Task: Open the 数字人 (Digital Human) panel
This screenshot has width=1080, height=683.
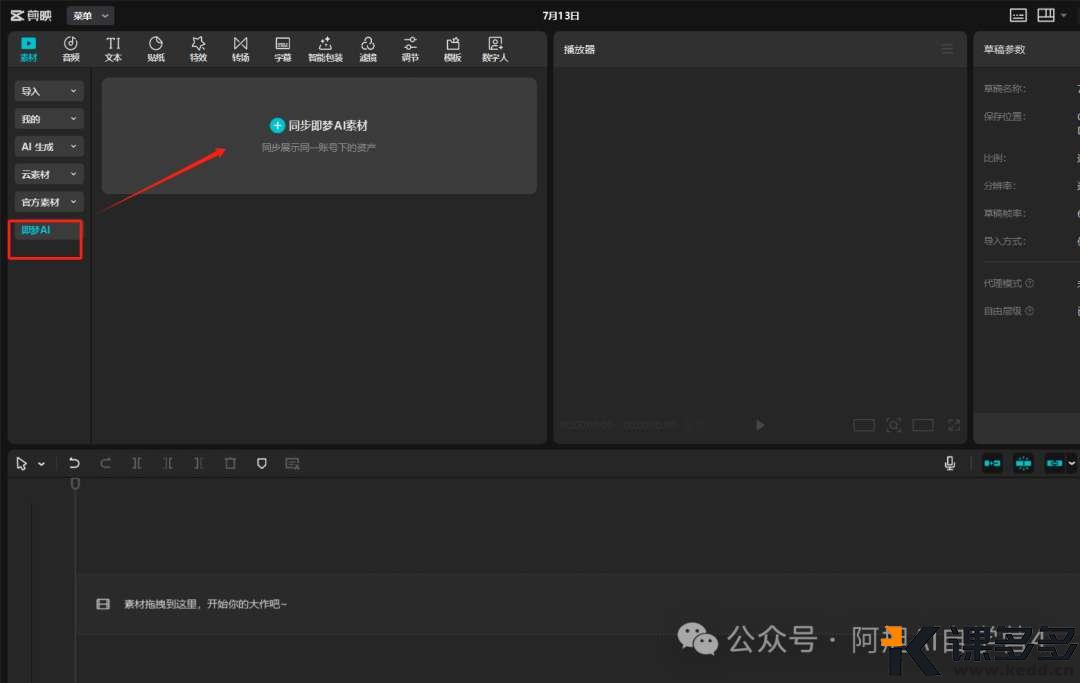Action: tap(495, 49)
